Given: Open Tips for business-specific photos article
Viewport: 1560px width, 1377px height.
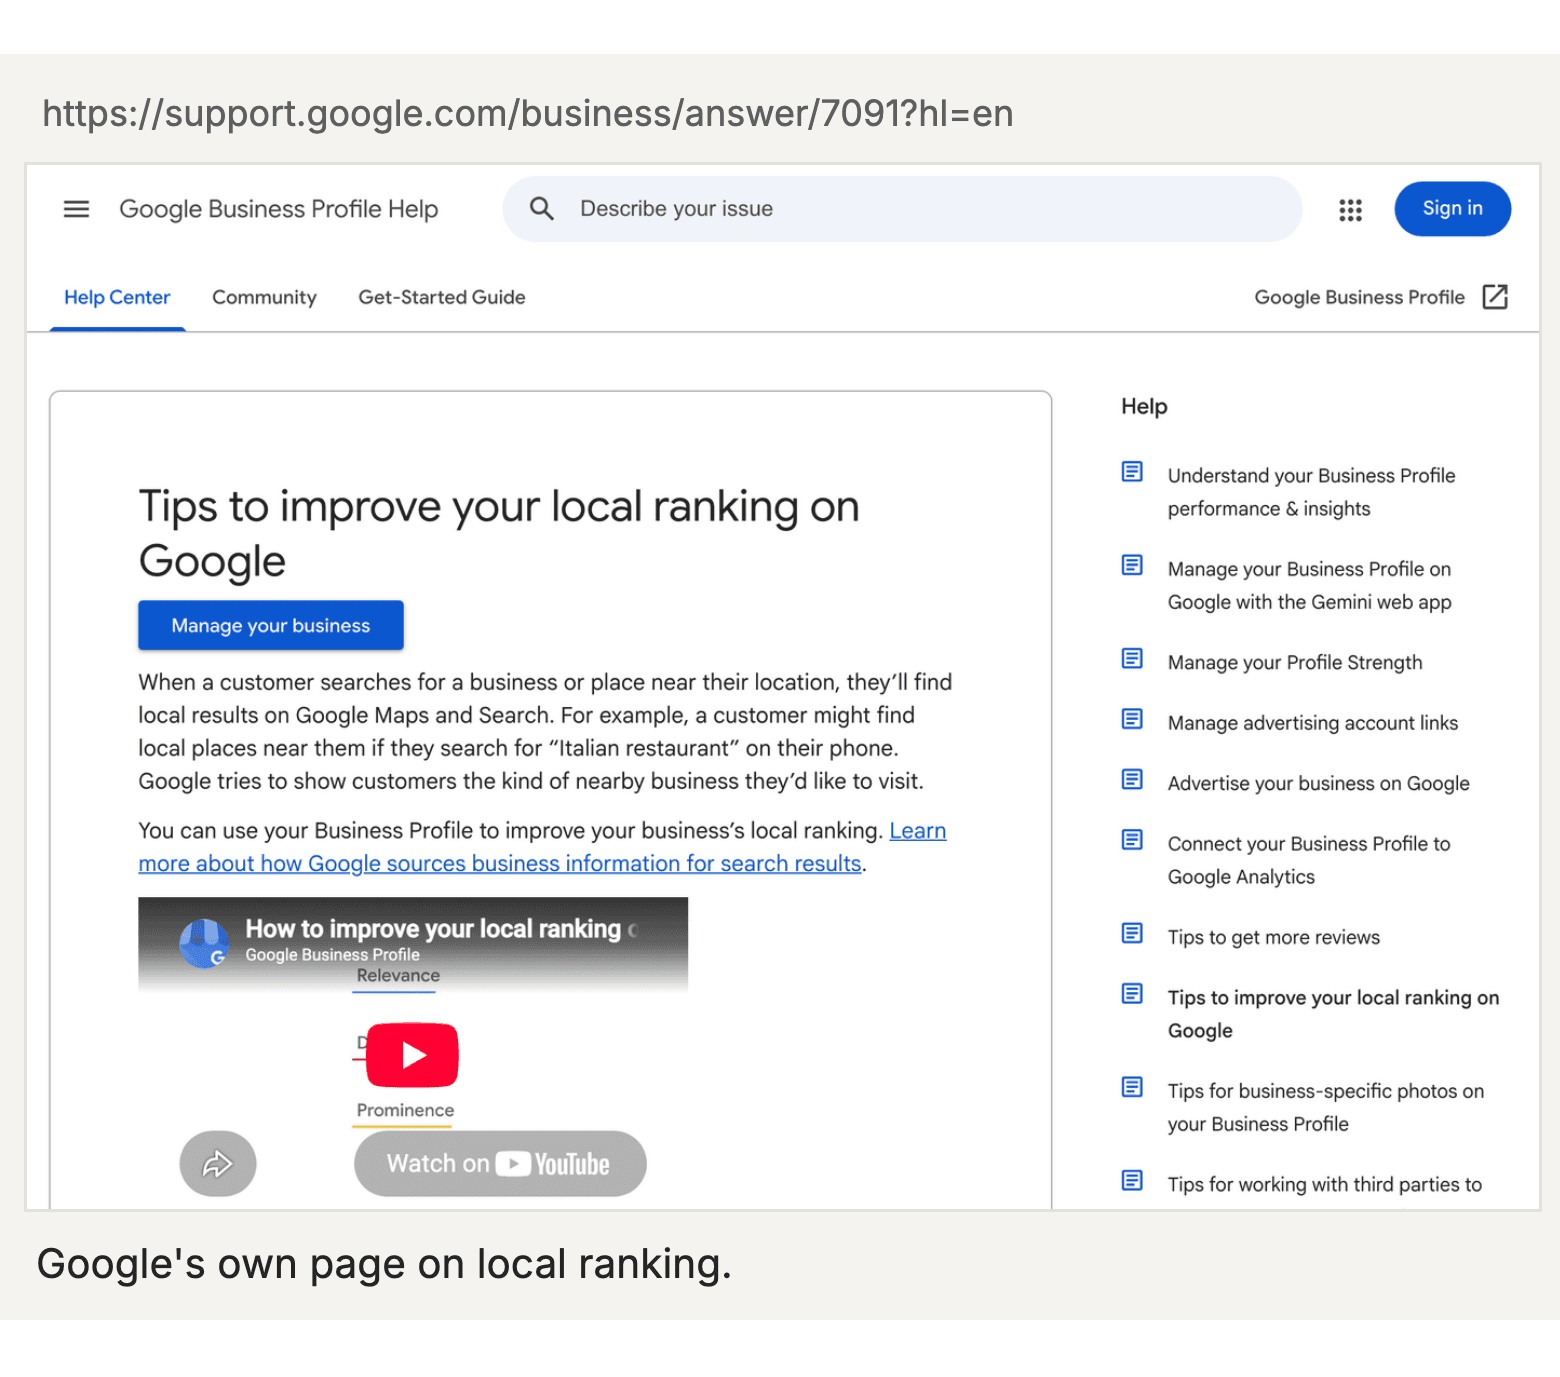Looking at the screenshot, I should [1326, 1107].
